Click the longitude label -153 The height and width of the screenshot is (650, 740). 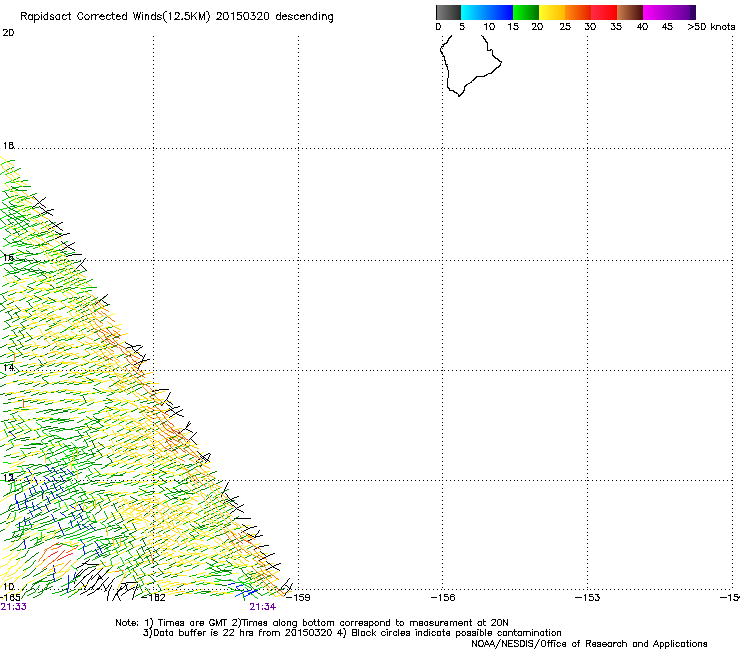[x=588, y=598]
